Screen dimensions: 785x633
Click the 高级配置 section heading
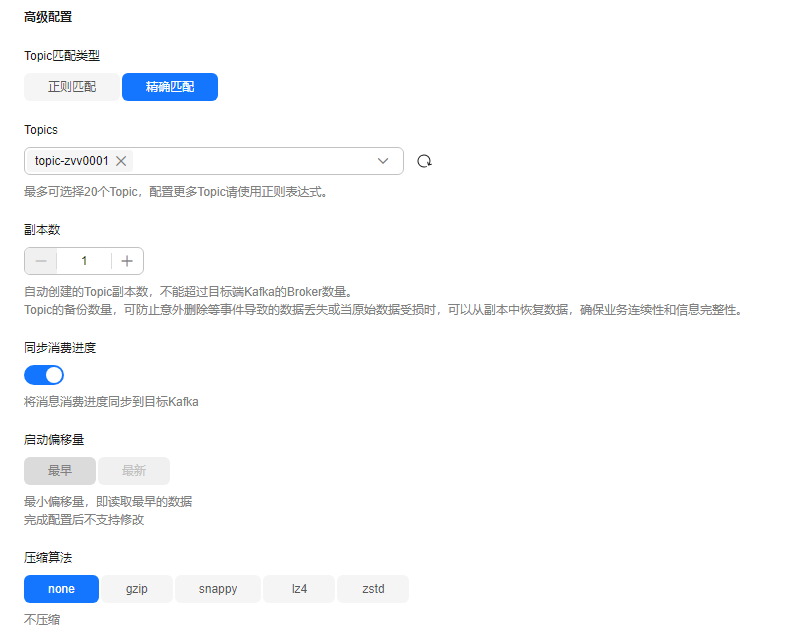coord(48,17)
